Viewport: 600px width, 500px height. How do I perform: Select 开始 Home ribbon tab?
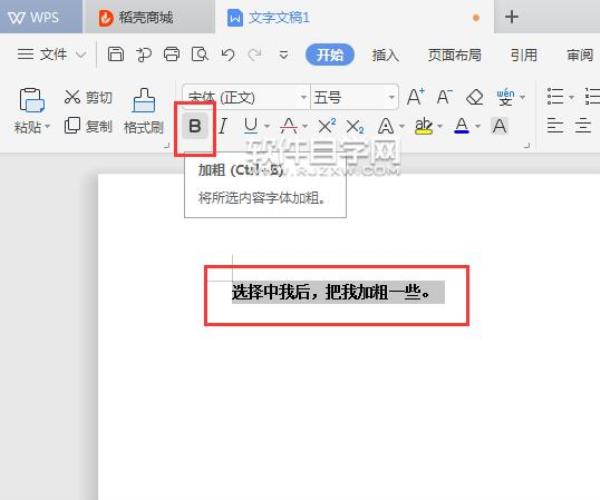329,55
